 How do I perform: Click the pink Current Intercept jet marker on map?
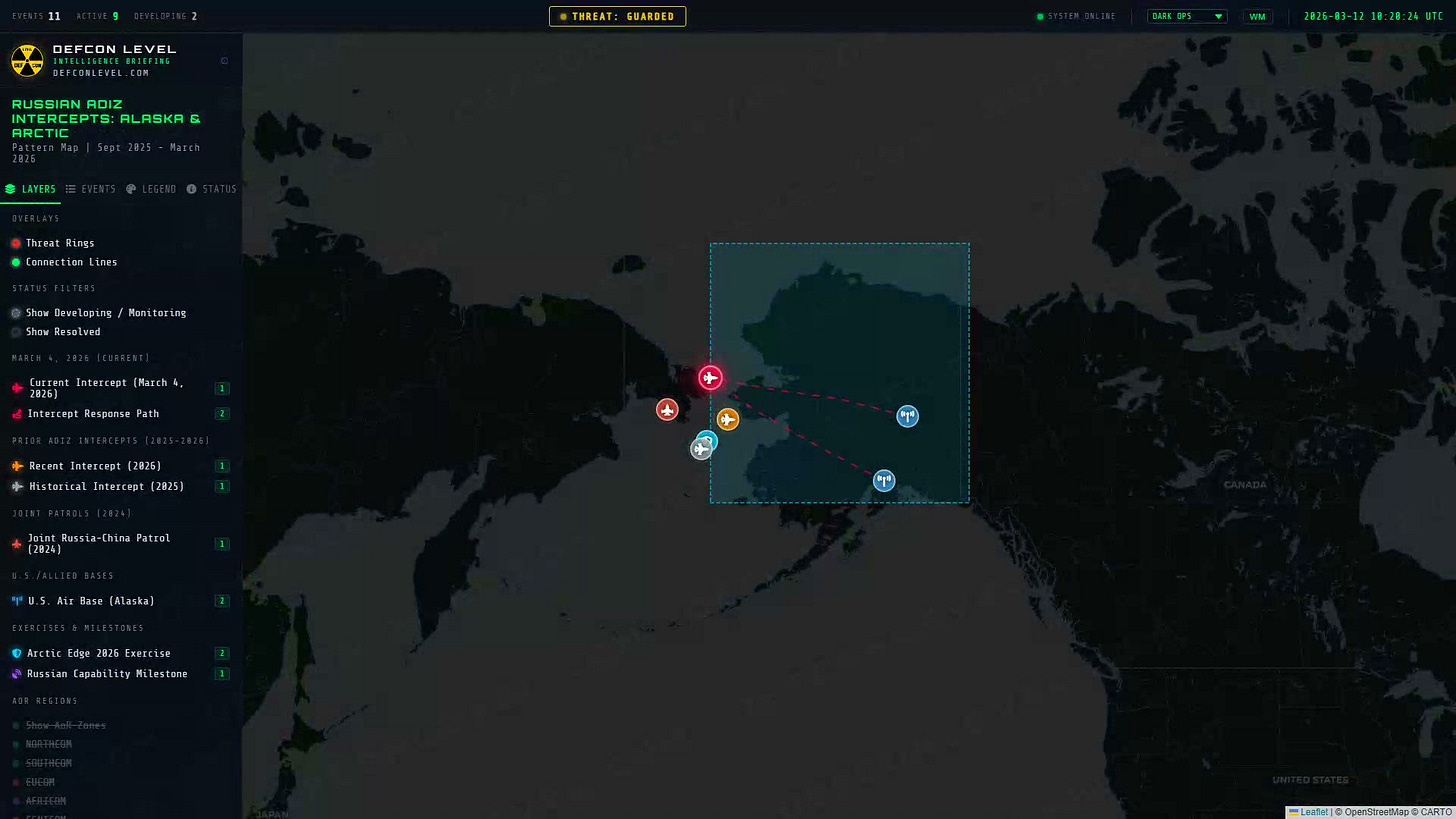pyautogui.click(x=710, y=378)
